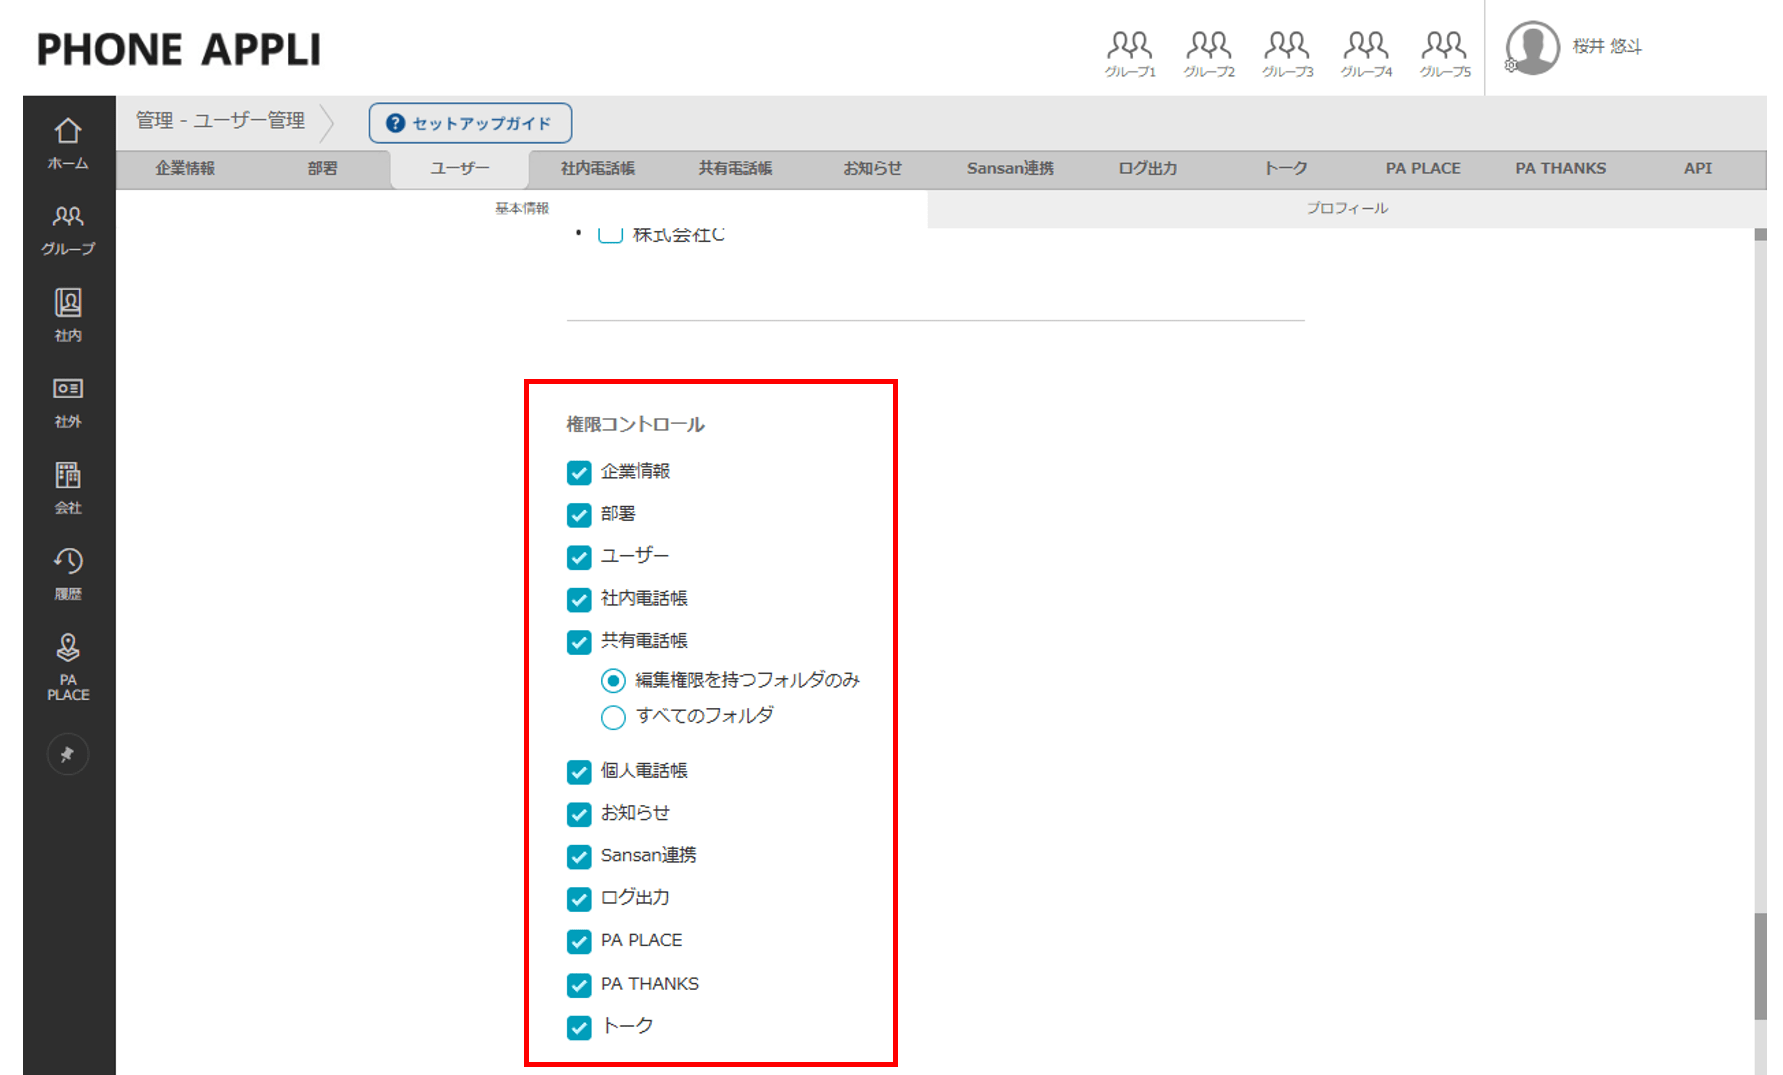Uncheck the PA THANKS permission checkbox
Viewport: 1783px width, 1075px height.
(579, 985)
